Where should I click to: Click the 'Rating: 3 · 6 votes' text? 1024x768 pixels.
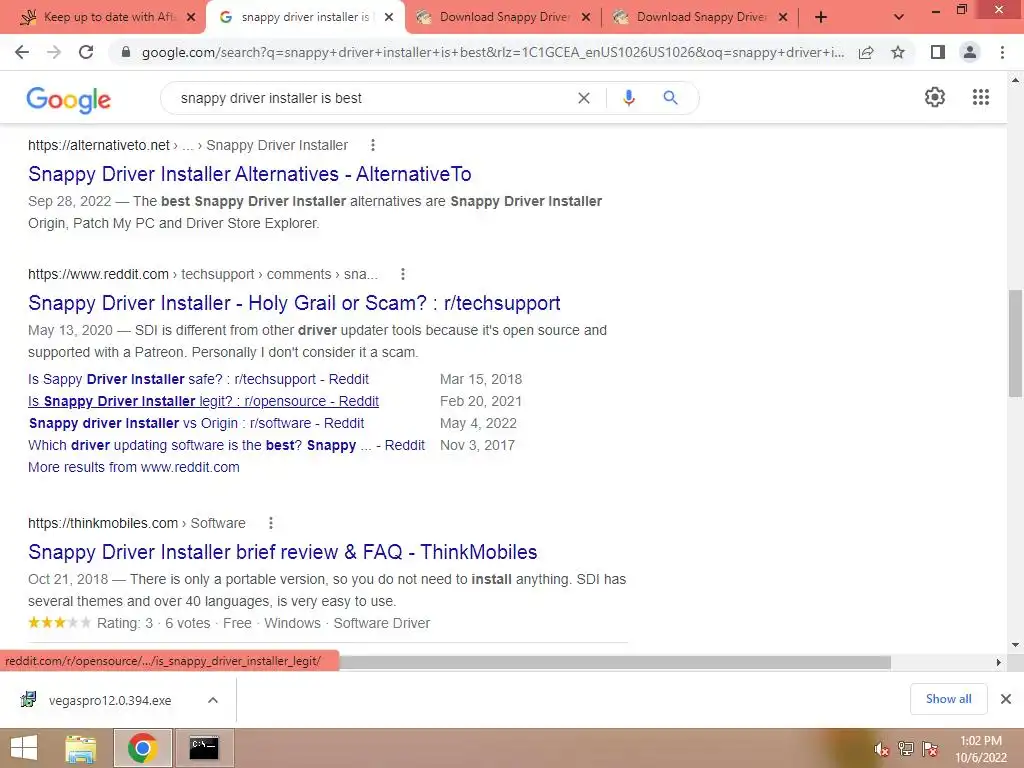[x=153, y=624]
